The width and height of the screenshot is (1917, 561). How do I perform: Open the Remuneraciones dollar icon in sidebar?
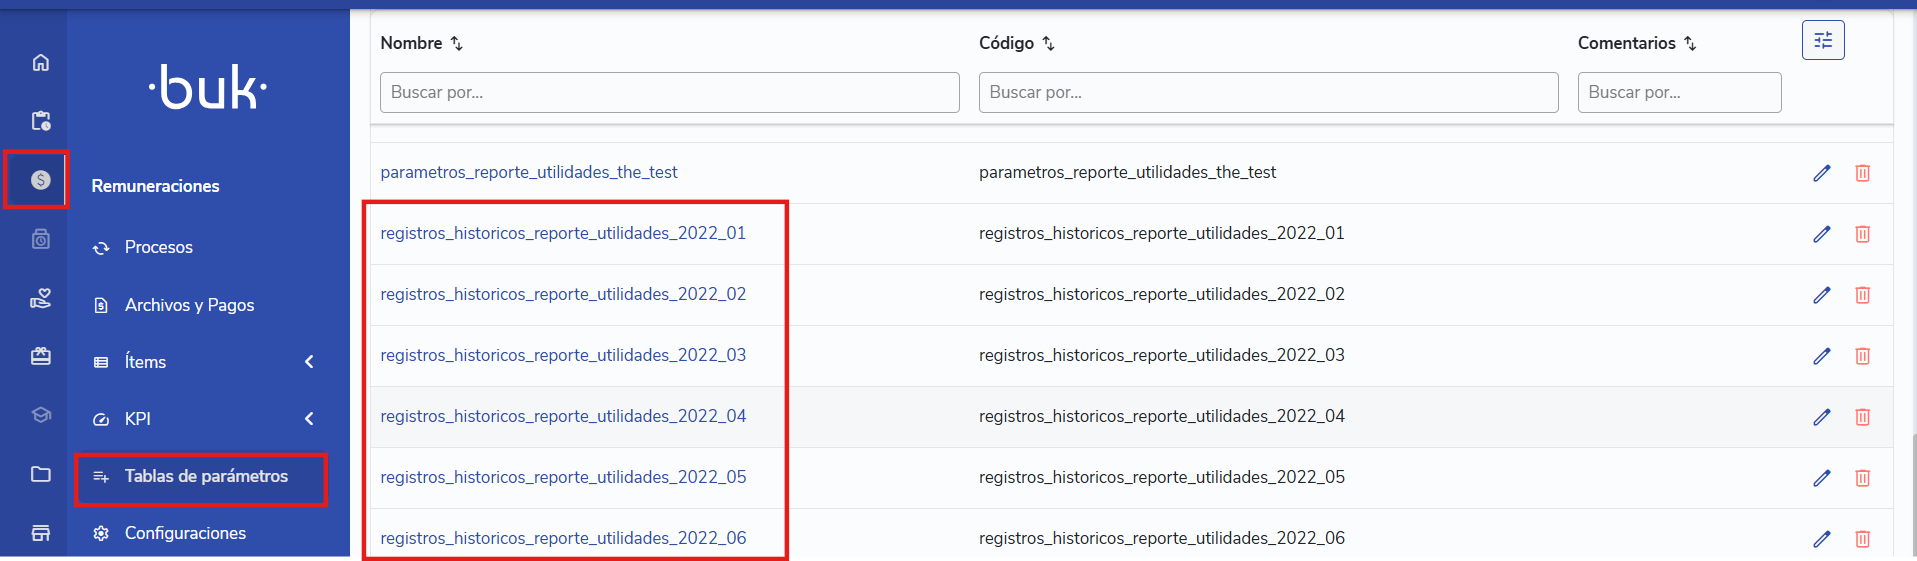click(40, 180)
